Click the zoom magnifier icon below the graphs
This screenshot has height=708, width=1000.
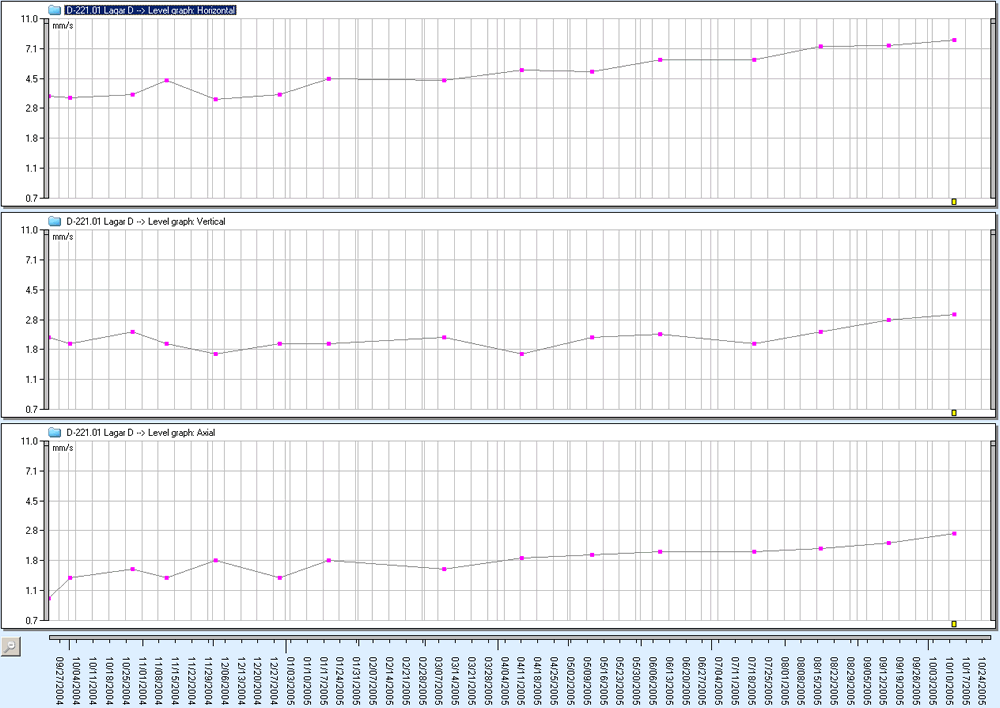(9, 647)
